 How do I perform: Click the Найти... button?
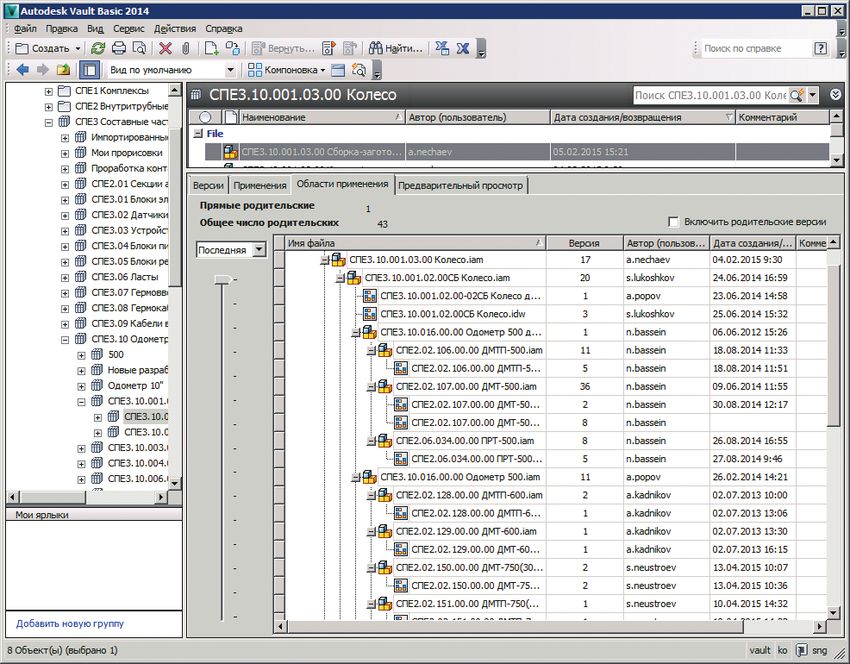click(x=396, y=48)
